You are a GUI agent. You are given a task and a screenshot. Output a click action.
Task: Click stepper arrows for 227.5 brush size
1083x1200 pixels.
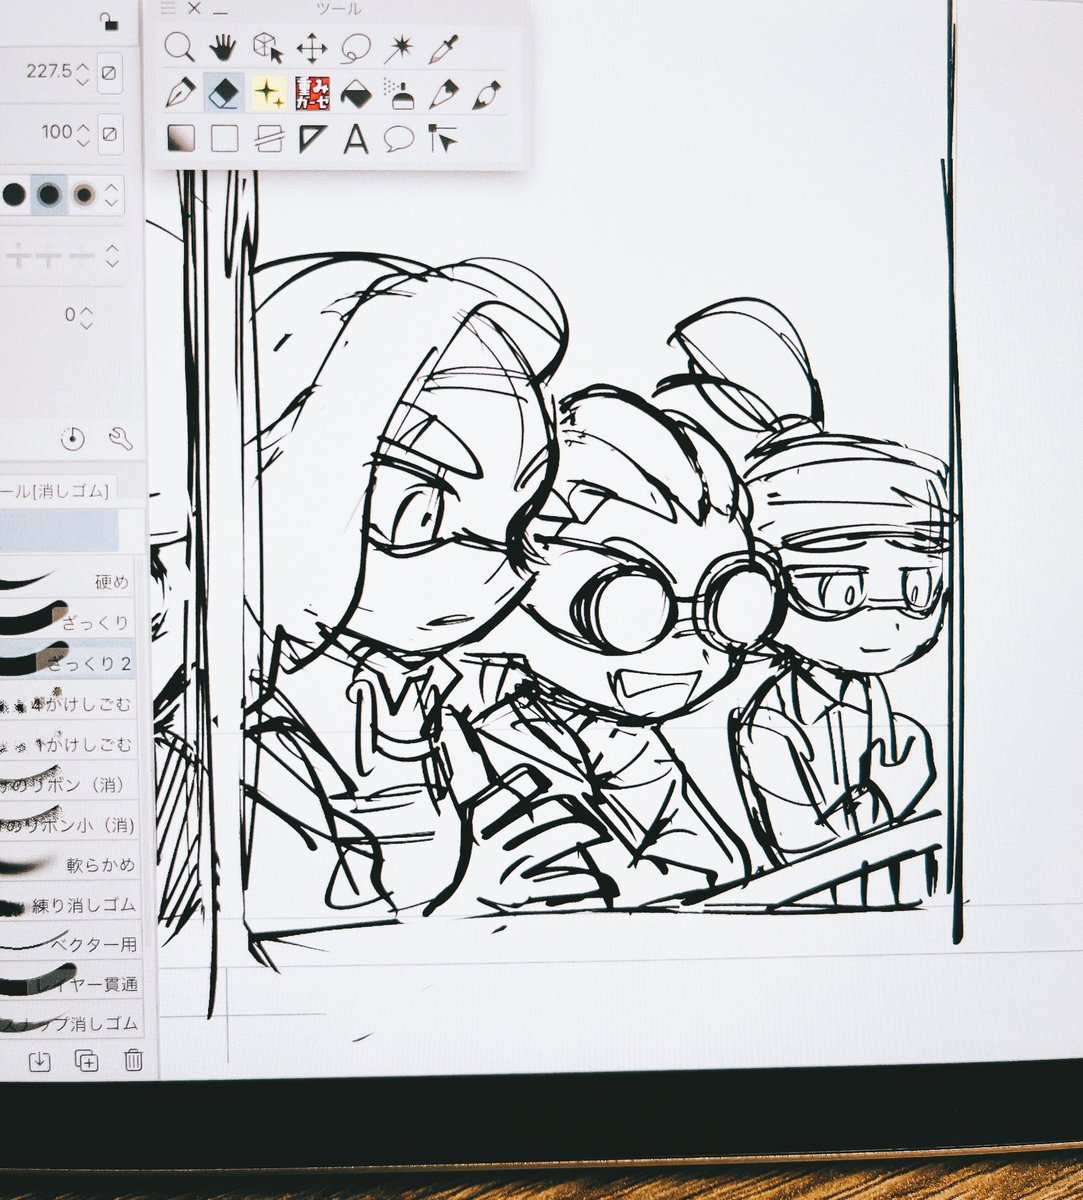82,73
